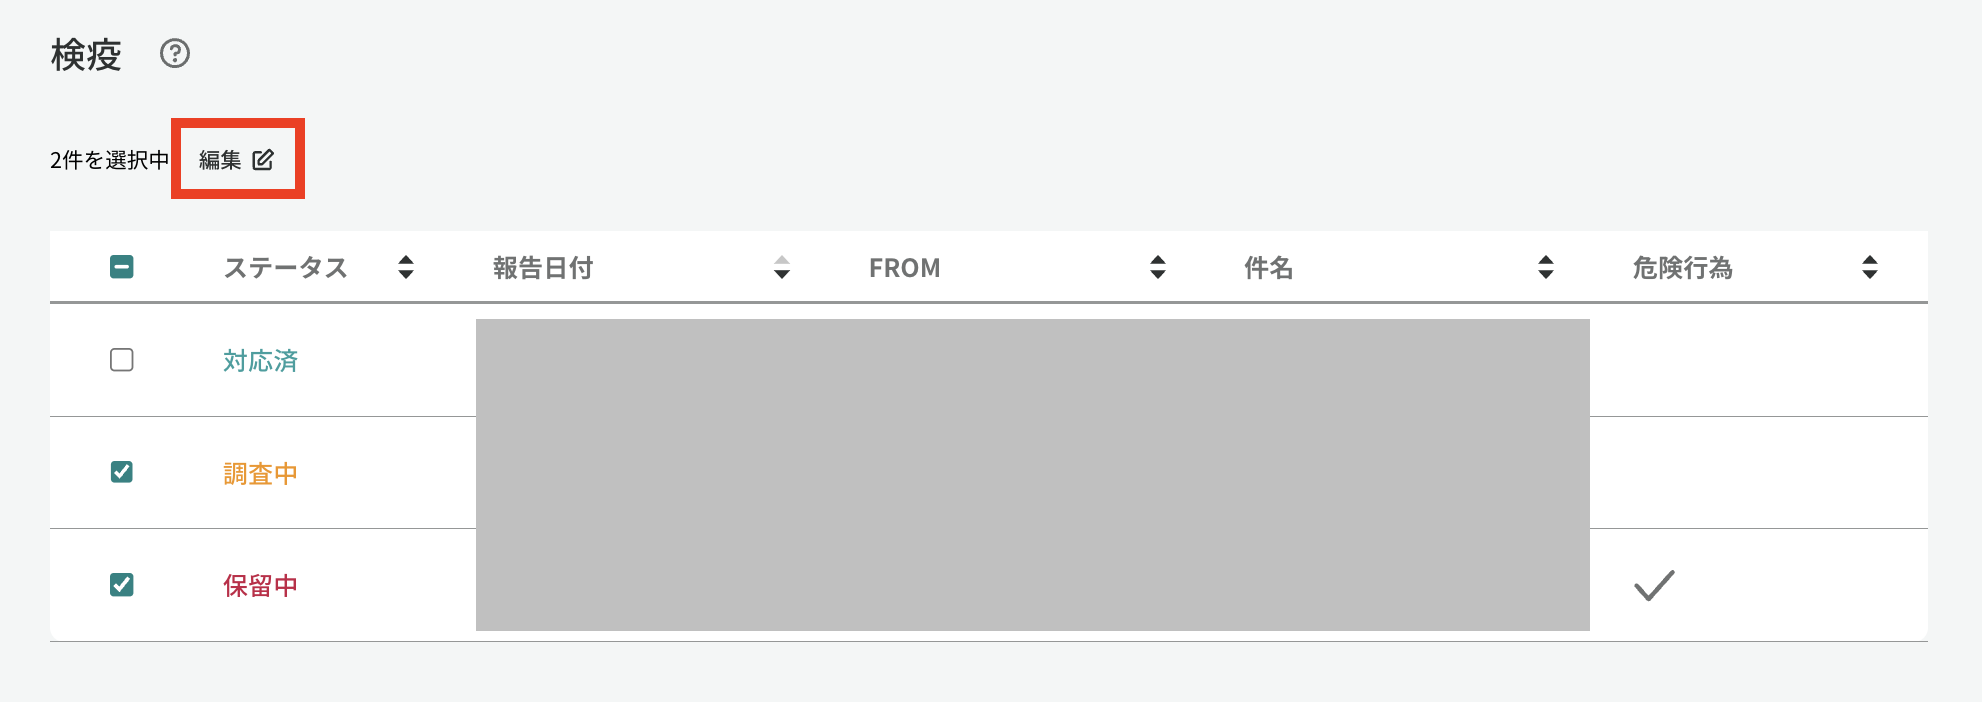This screenshot has width=1982, height=702.
Task: Sort by 危険行為 column arrows
Action: point(1870,267)
